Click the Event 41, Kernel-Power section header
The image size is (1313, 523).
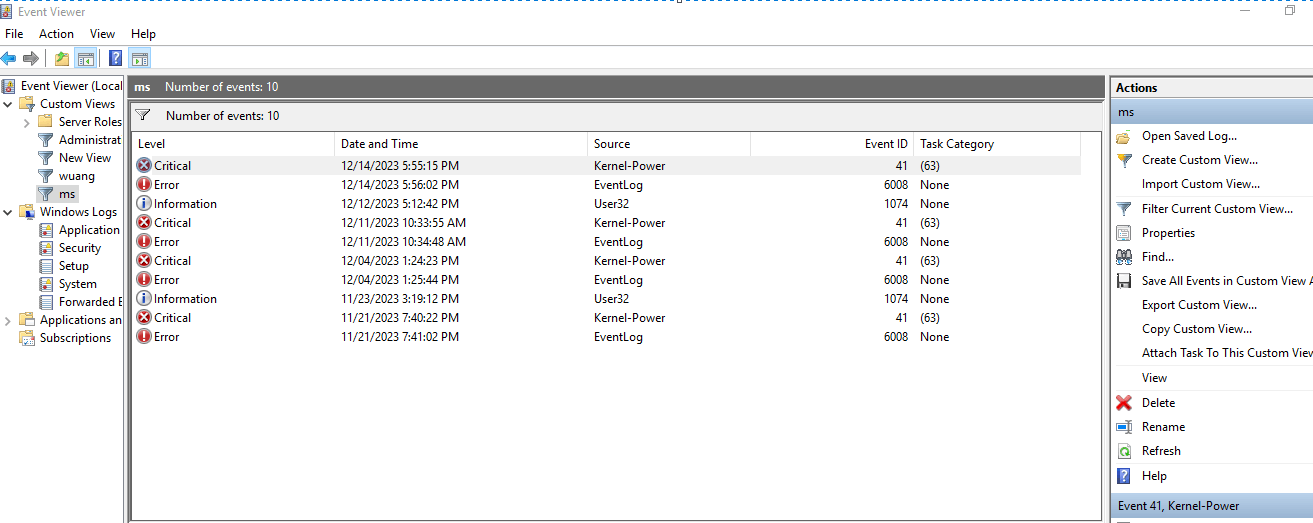(x=1212, y=506)
